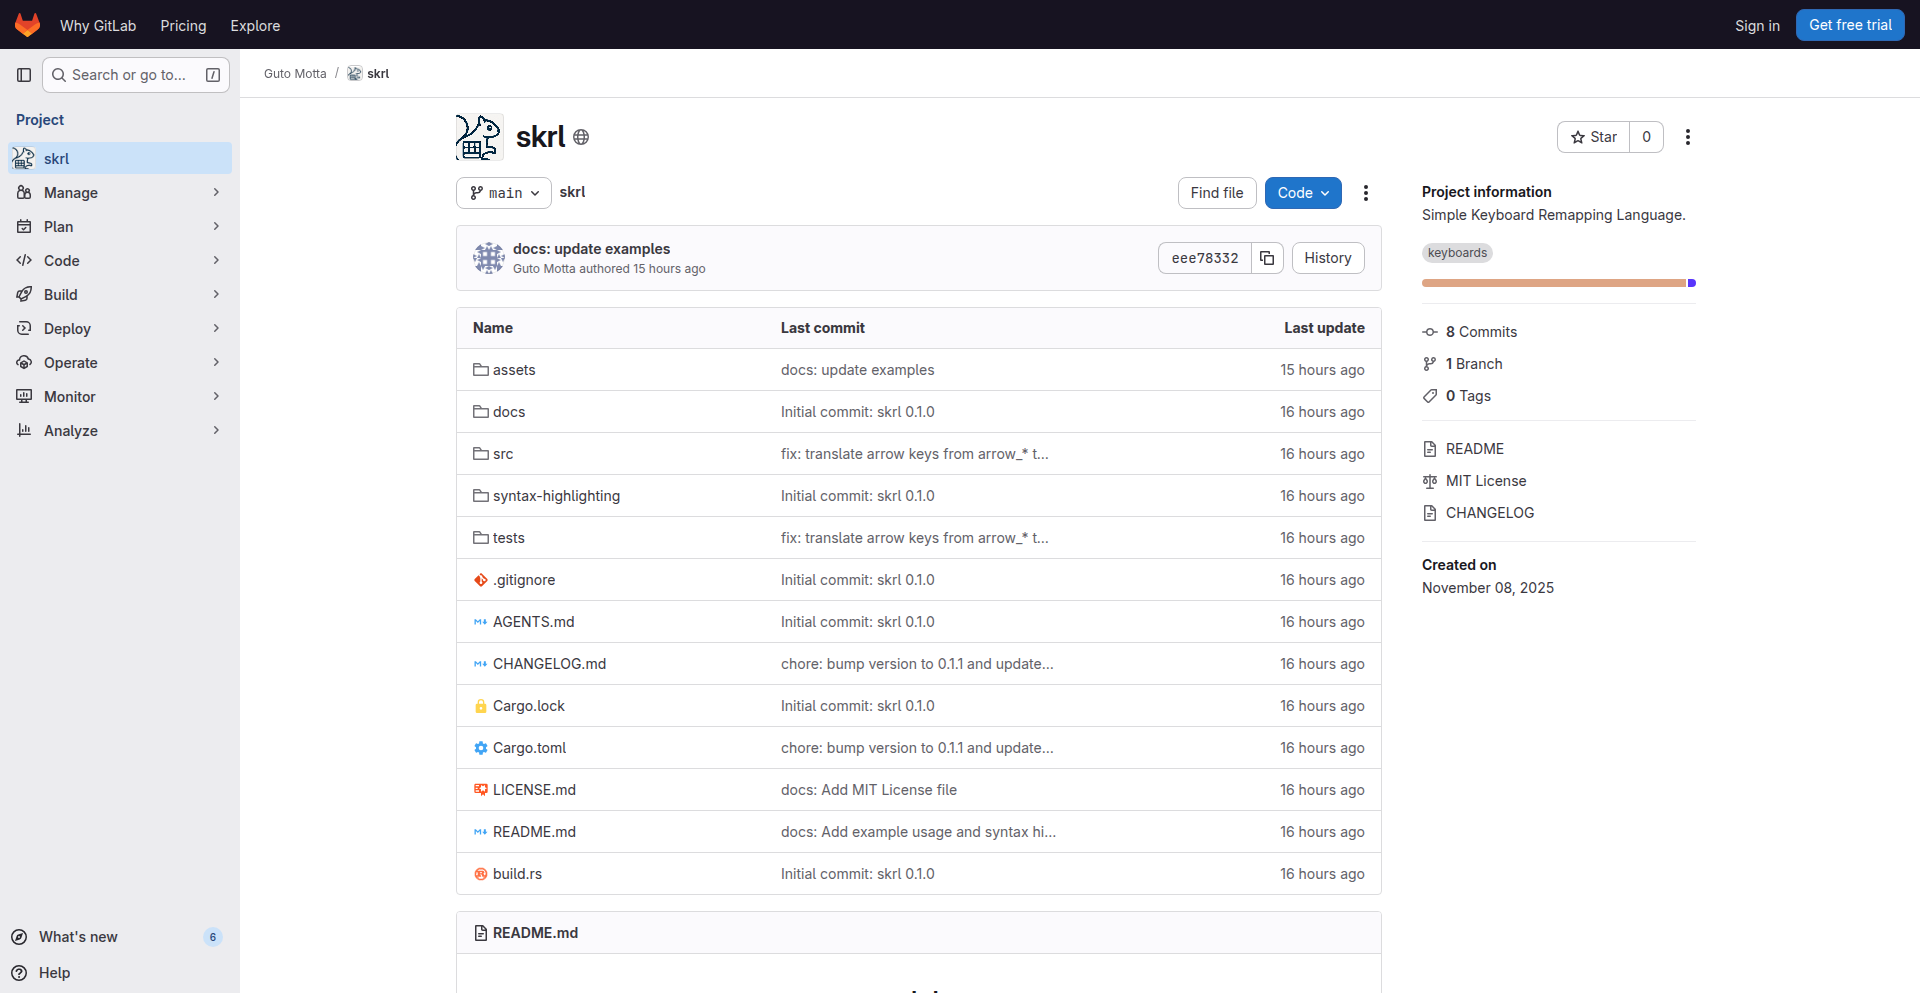Toggle the sidebar collapse icon
The image size is (1920, 993).
[24, 75]
